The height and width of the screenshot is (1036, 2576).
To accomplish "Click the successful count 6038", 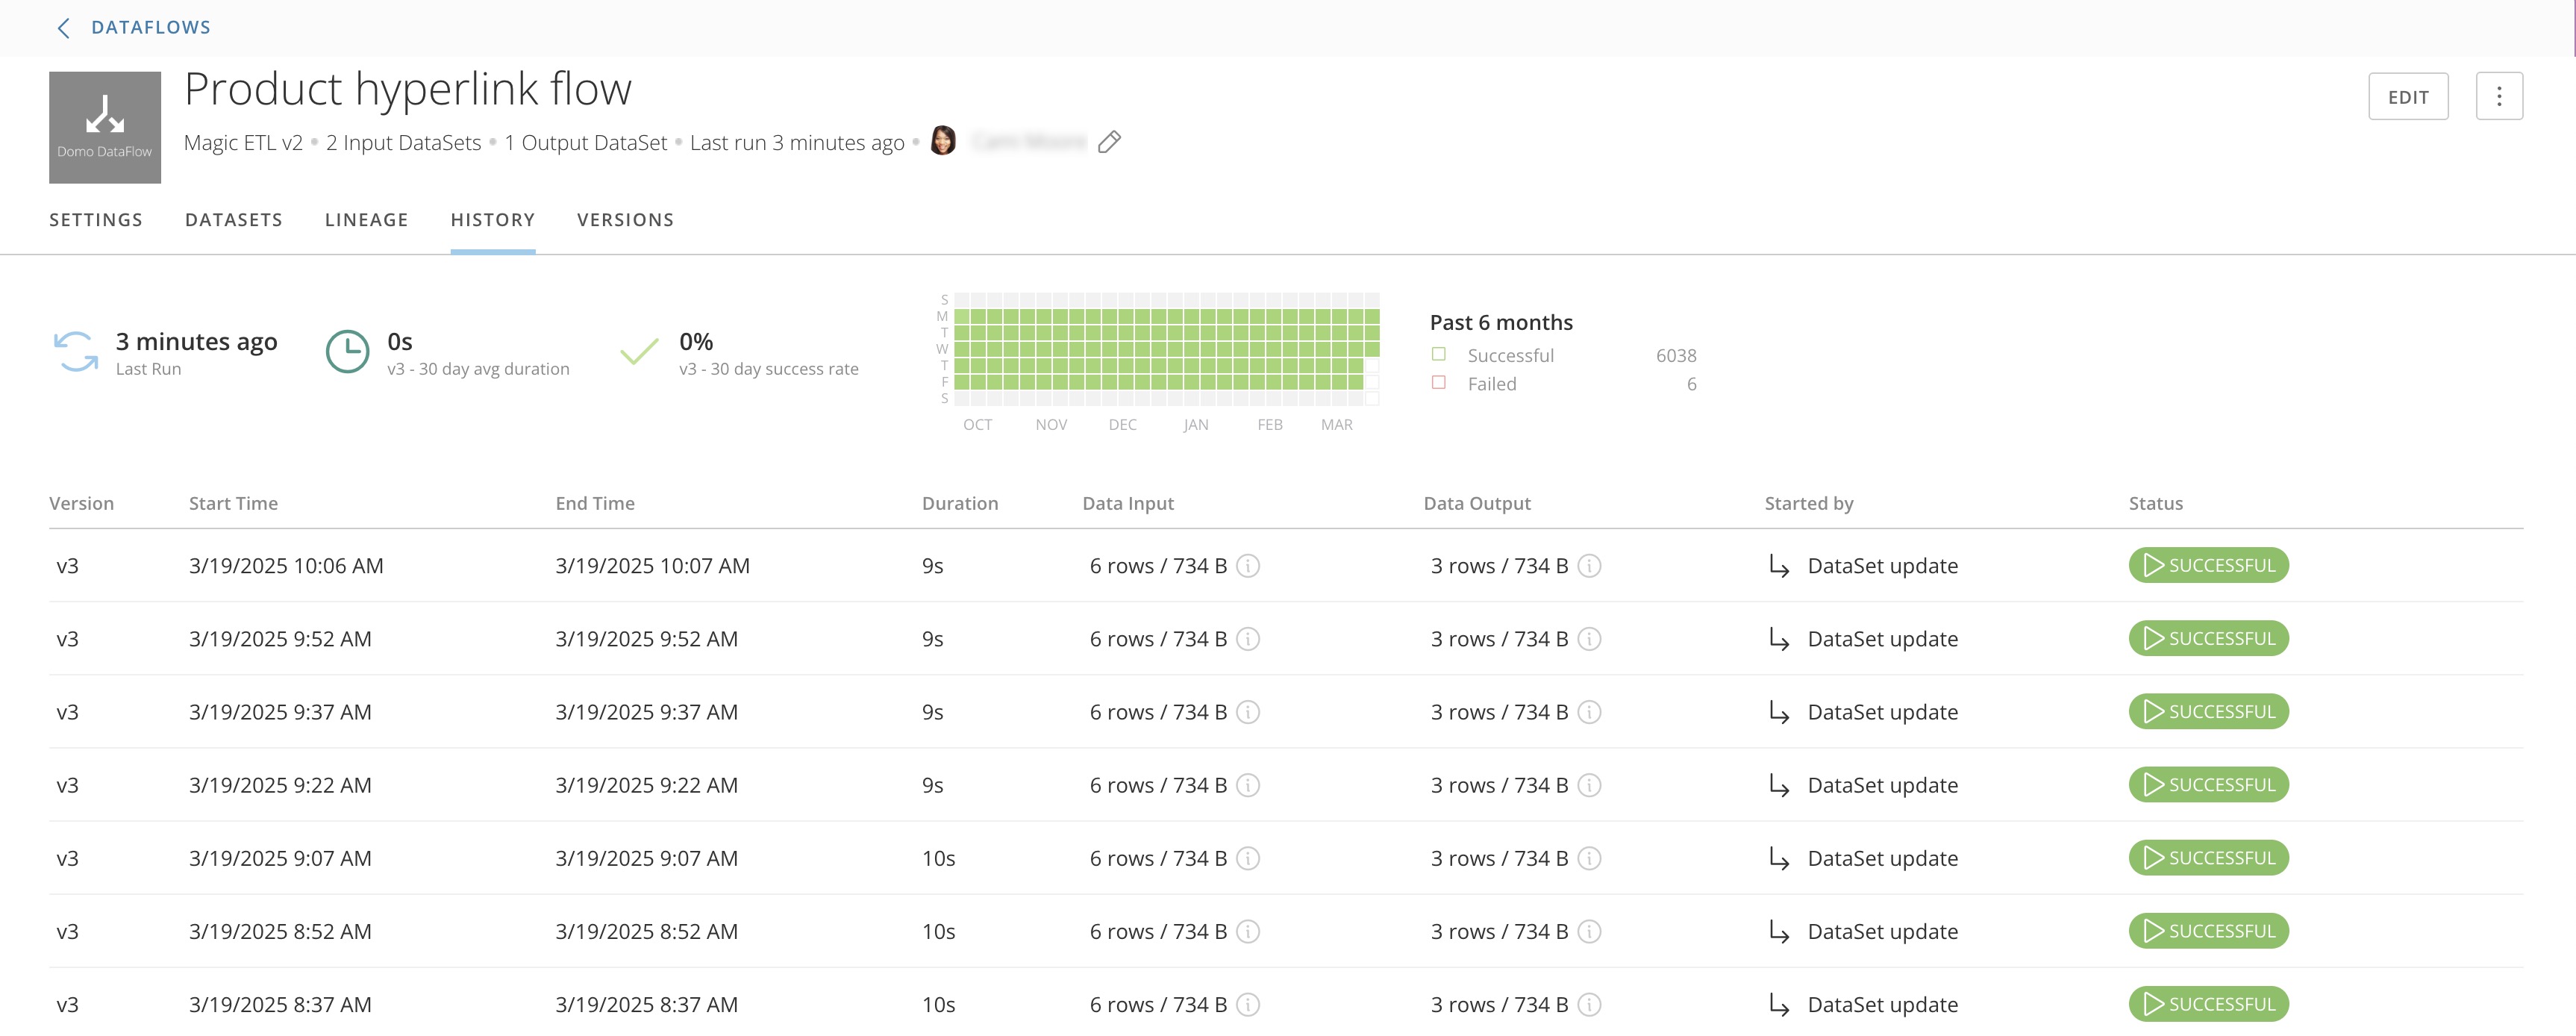I will click(x=1676, y=355).
